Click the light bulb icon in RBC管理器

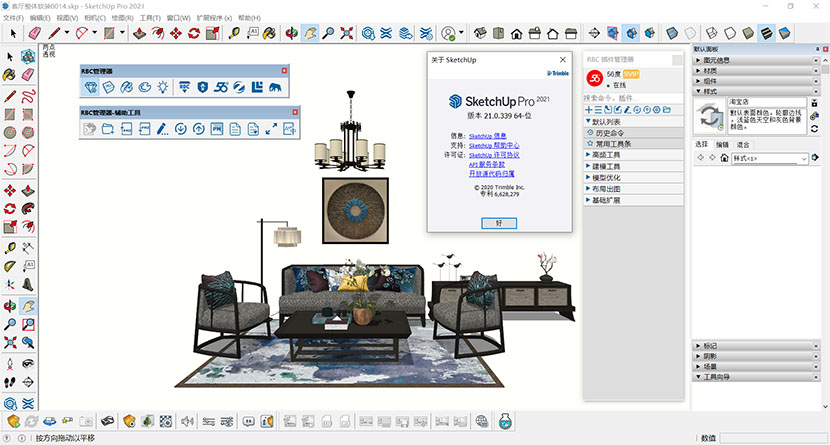[161, 87]
